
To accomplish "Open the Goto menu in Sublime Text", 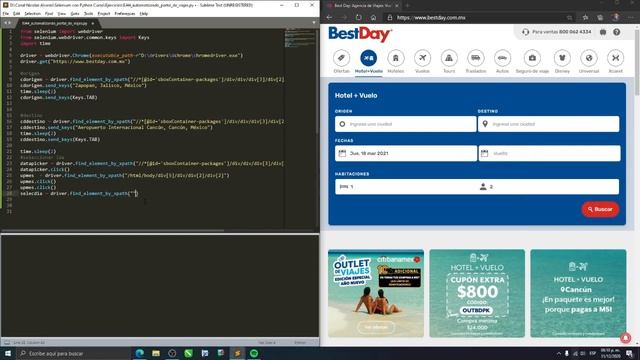I will [x=75, y=13].
